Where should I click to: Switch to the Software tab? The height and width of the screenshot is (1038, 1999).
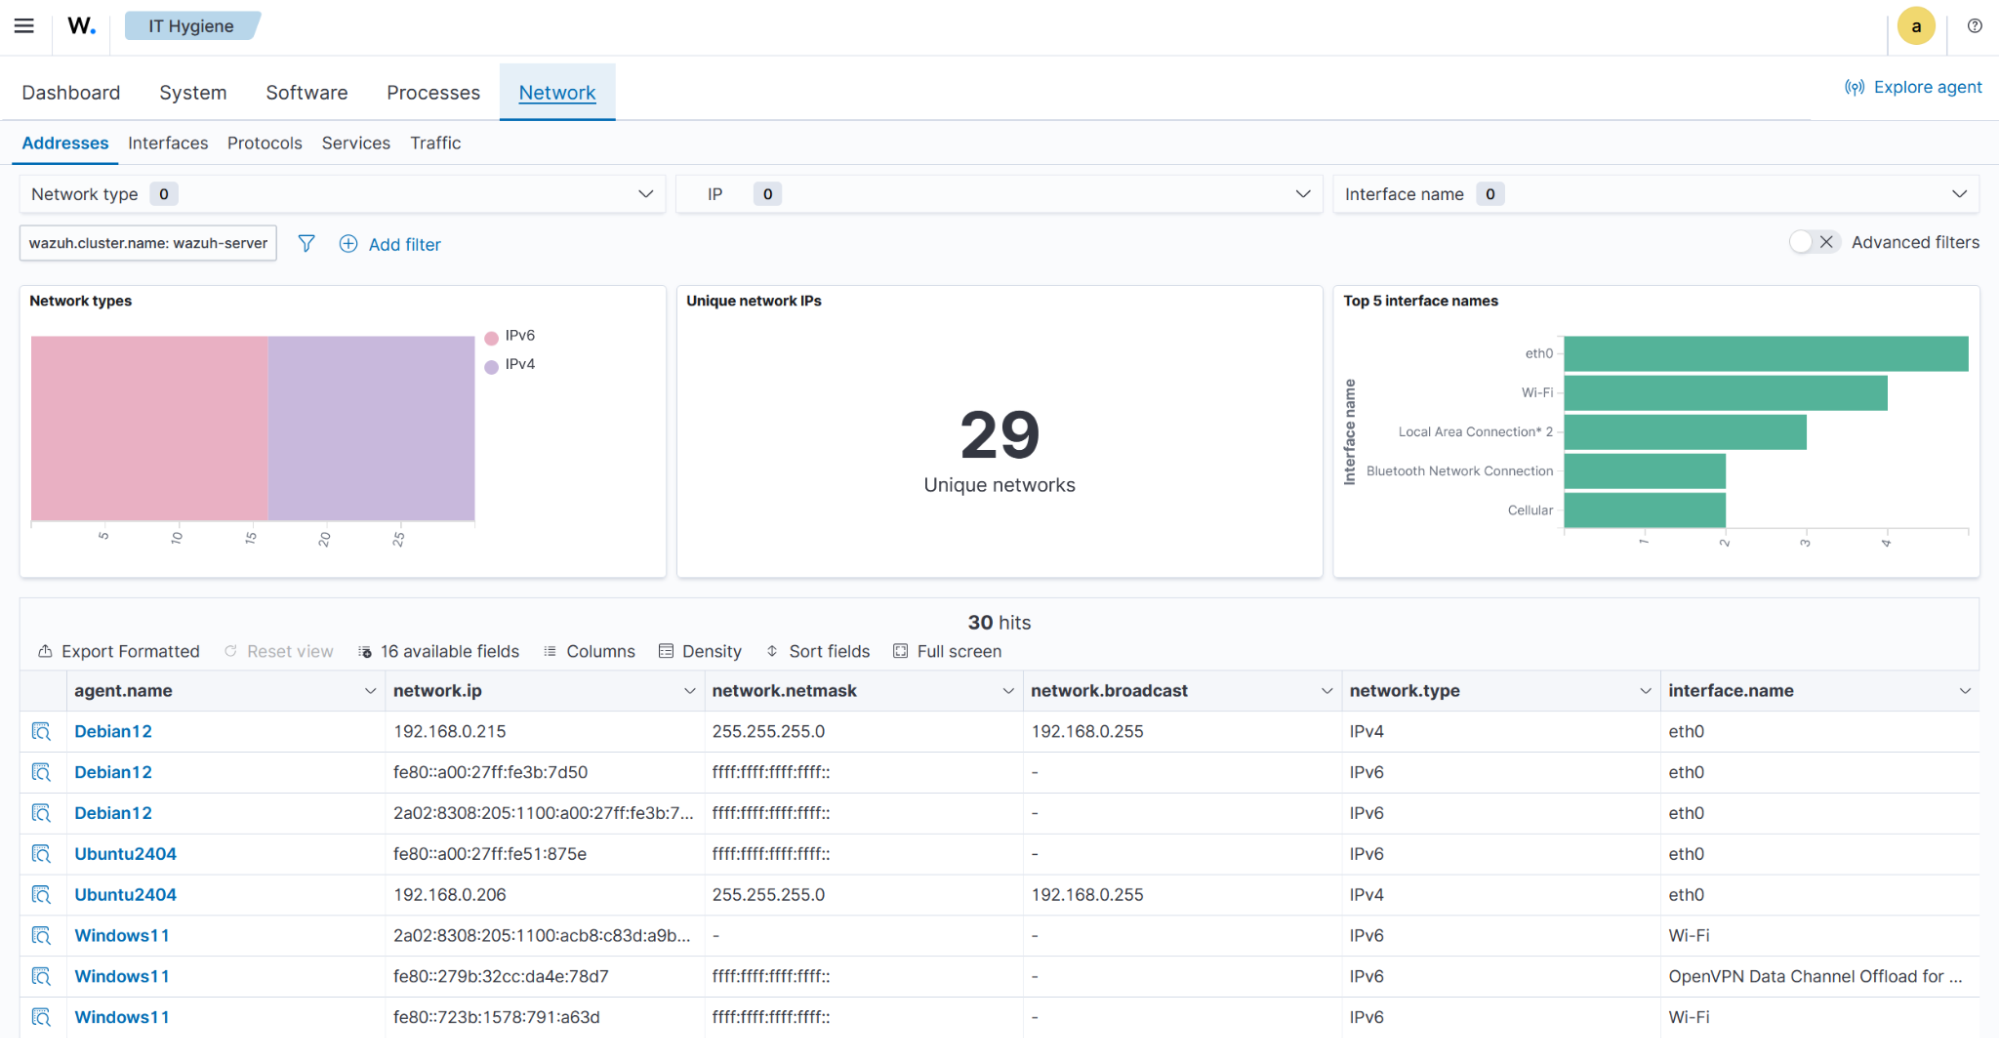click(x=306, y=93)
